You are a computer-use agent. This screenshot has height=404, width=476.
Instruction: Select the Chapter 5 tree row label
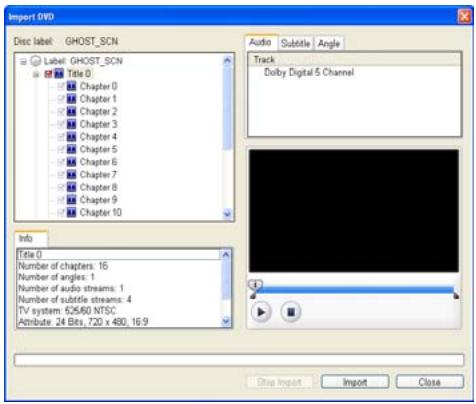click(98, 149)
